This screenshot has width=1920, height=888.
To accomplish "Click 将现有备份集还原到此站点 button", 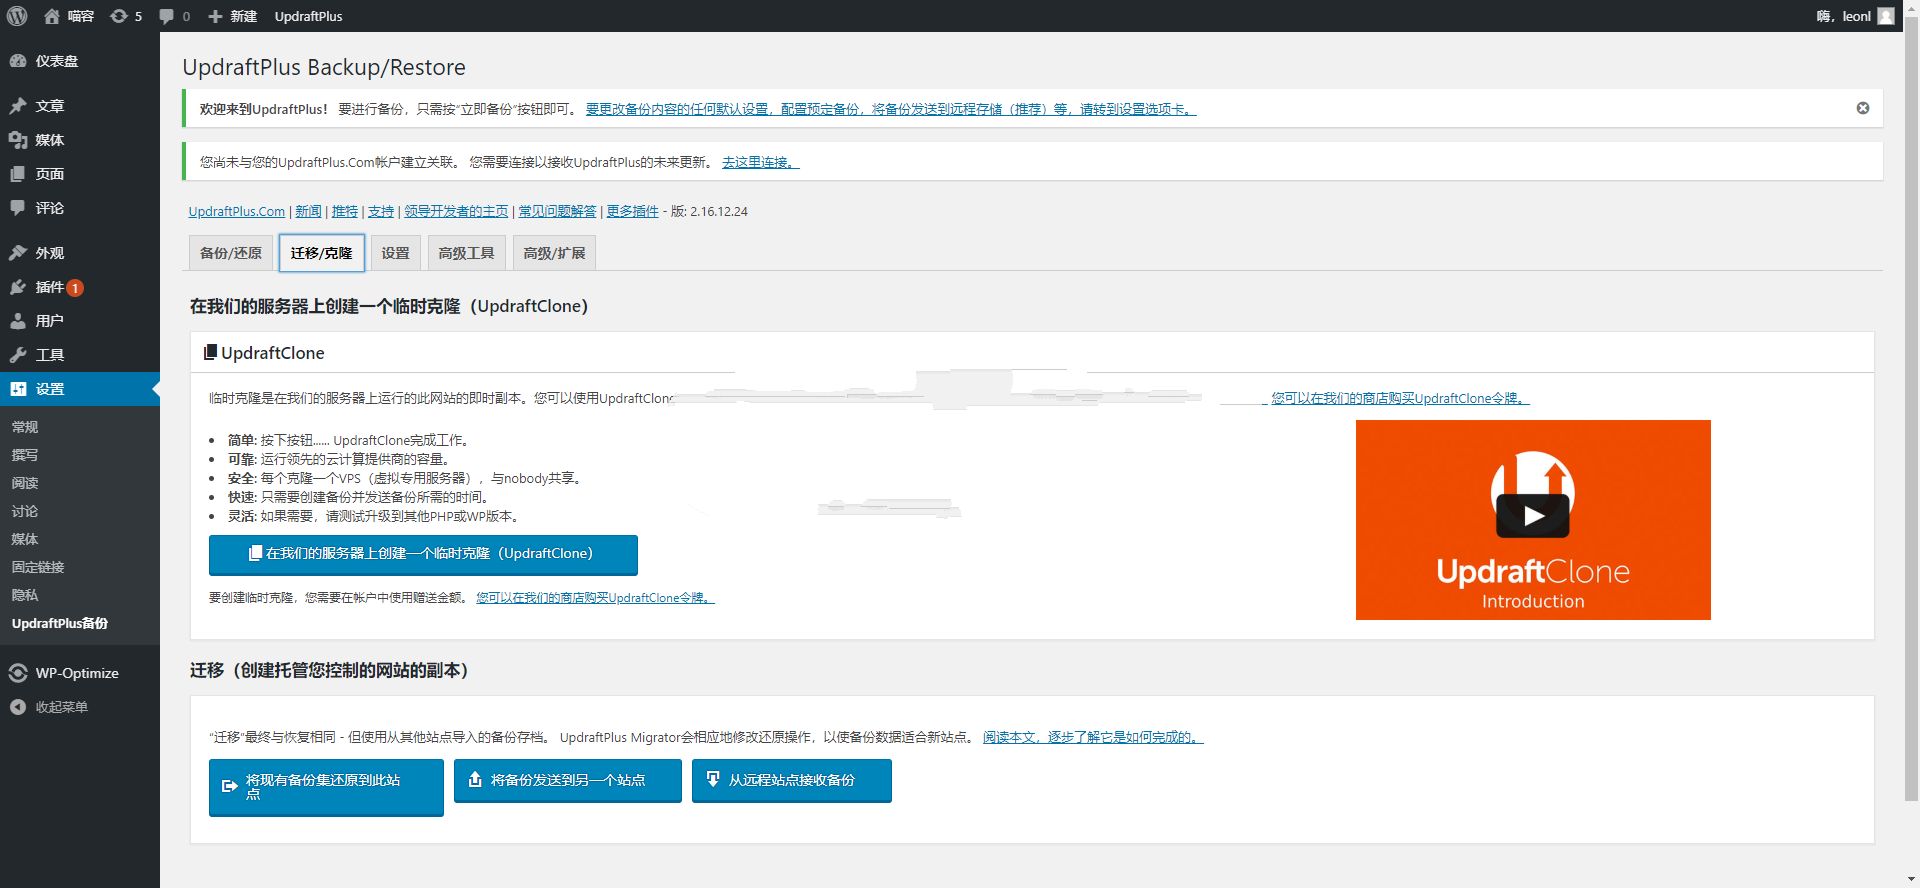I will point(325,786).
